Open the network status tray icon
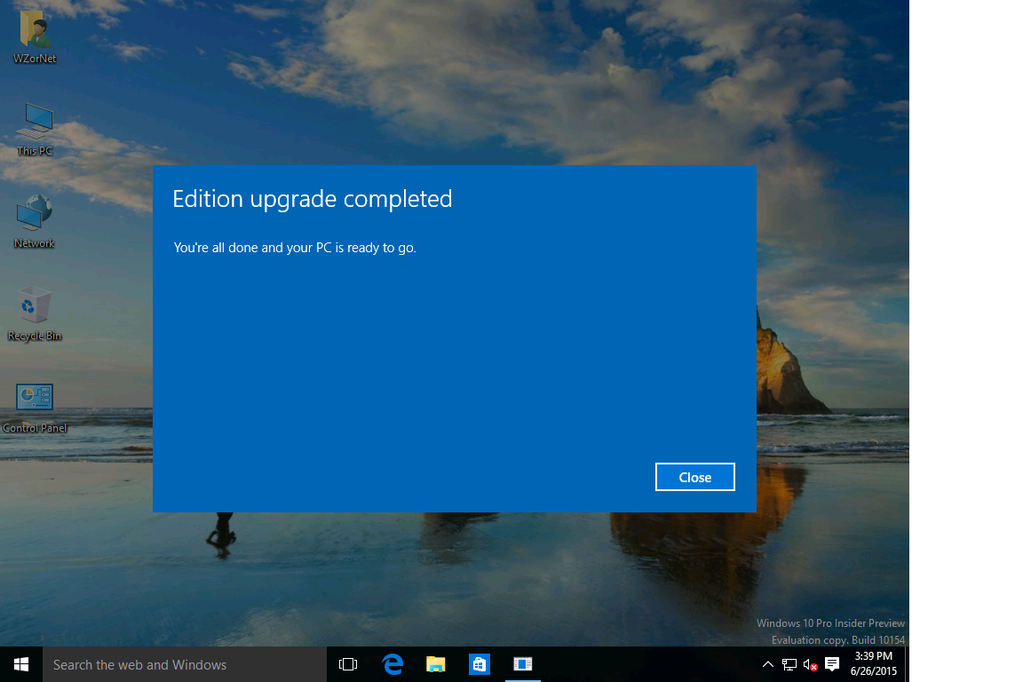This screenshot has height=682, width=1023. [x=789, y=664]
